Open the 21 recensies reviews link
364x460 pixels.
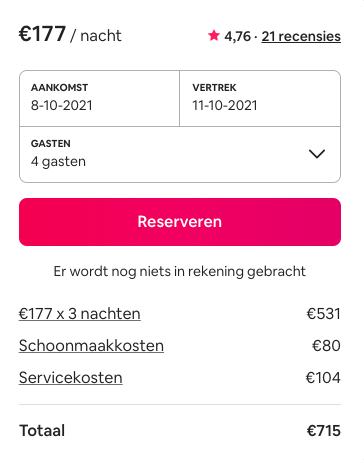pyautogui.click(x=301, y=36)
